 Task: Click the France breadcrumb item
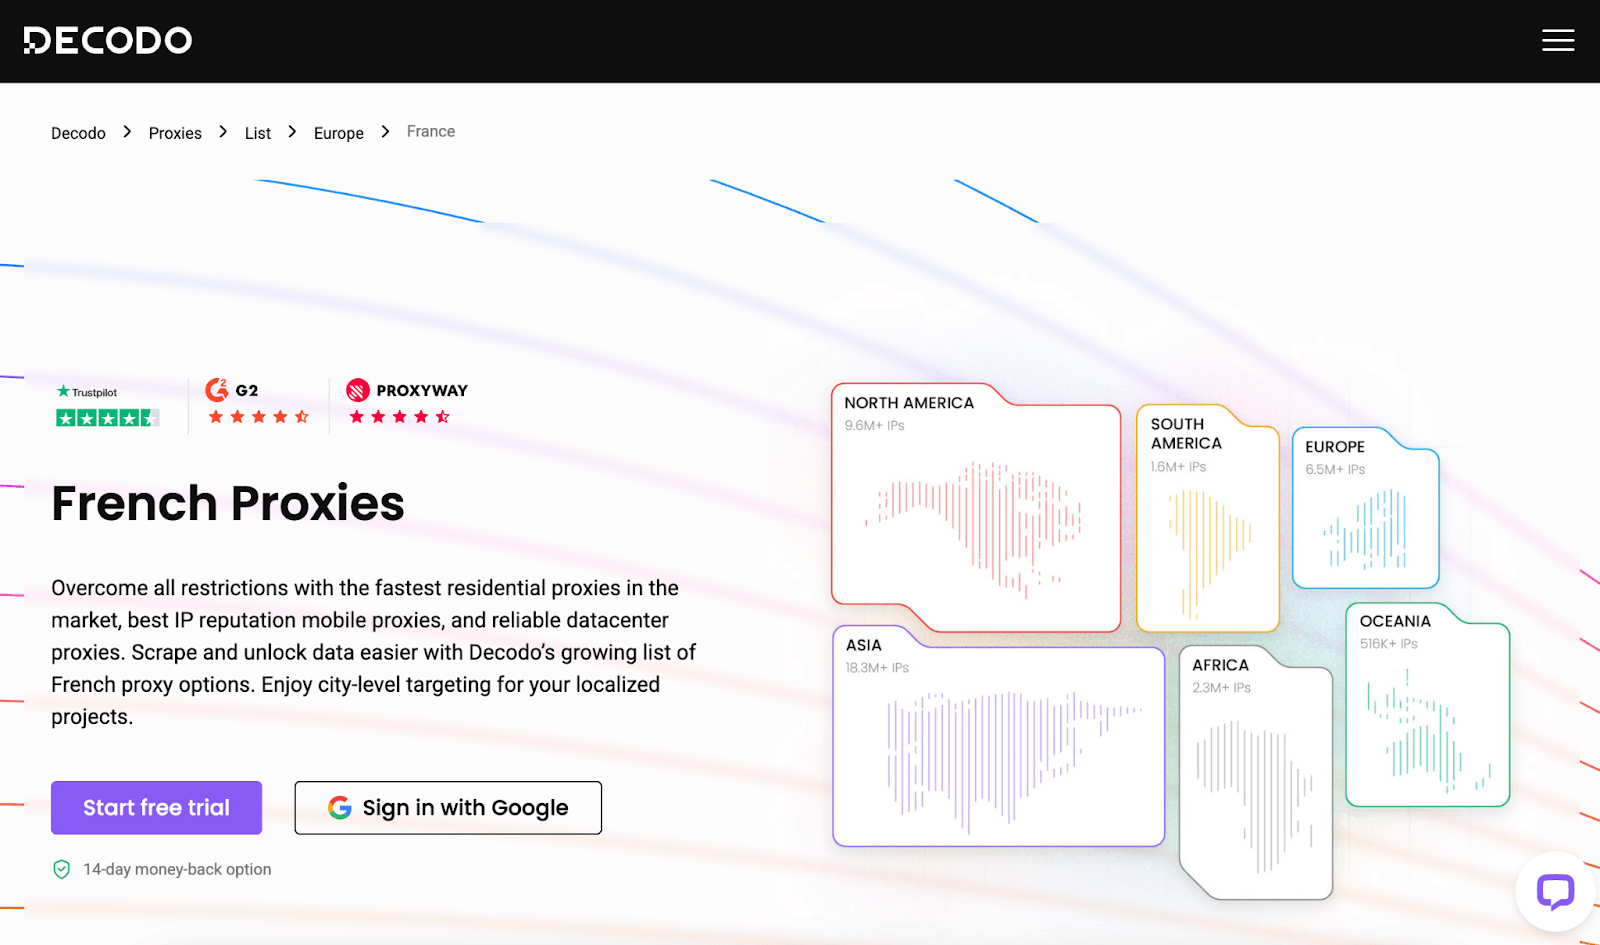click(x=431, y=131)
